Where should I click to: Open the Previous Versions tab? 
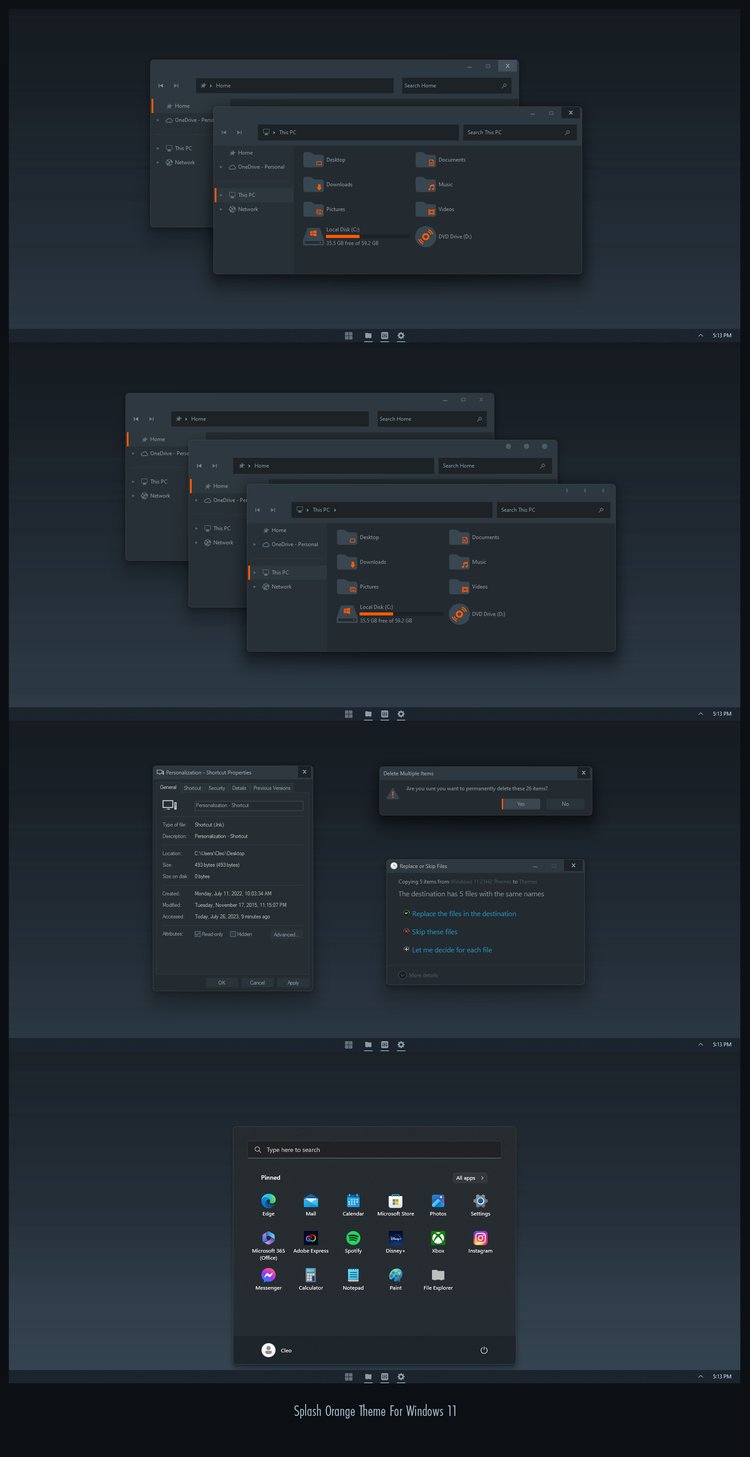click(x=272, y=788)
